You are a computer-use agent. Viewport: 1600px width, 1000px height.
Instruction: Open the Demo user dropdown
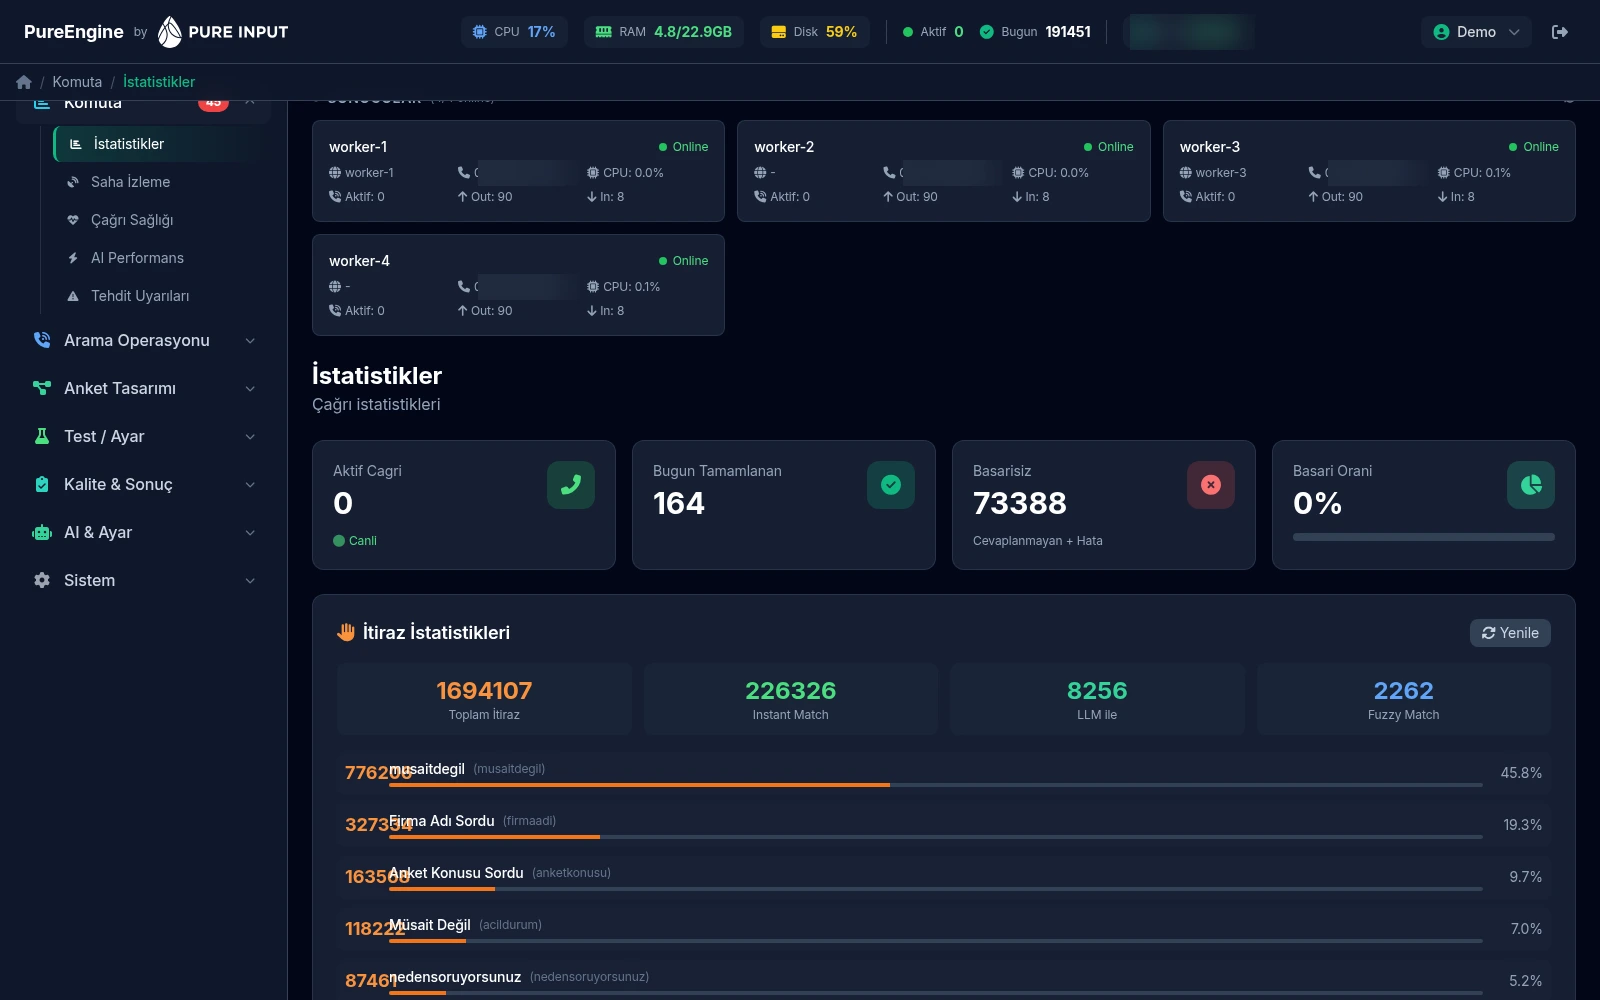click(1476, 32)
